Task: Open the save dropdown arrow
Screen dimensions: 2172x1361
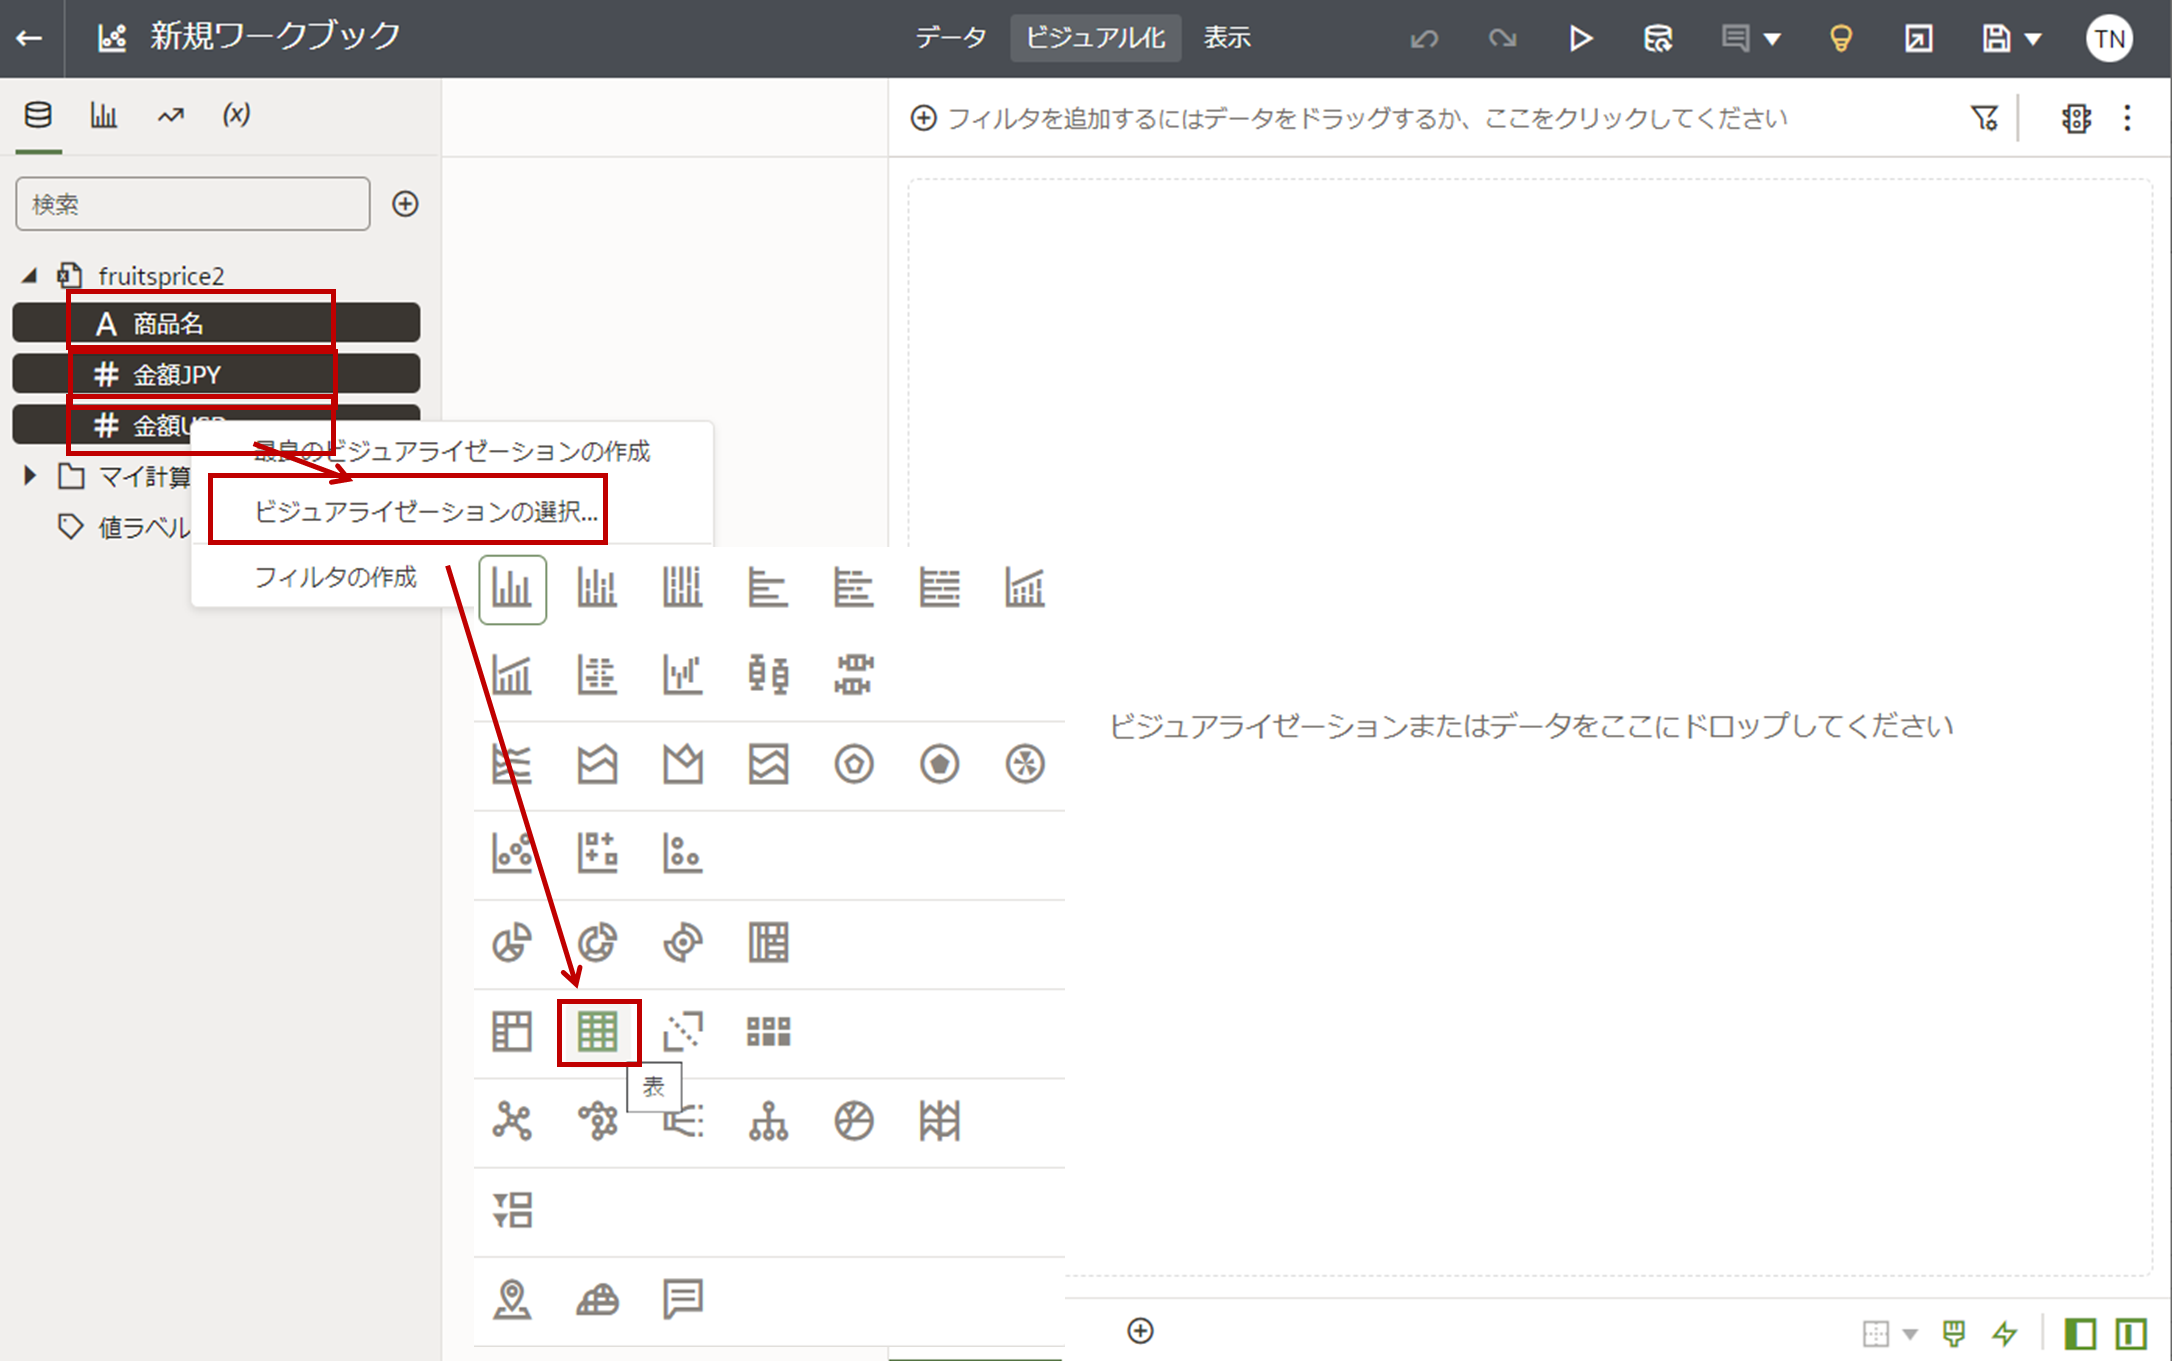Action: point(2033,39)
